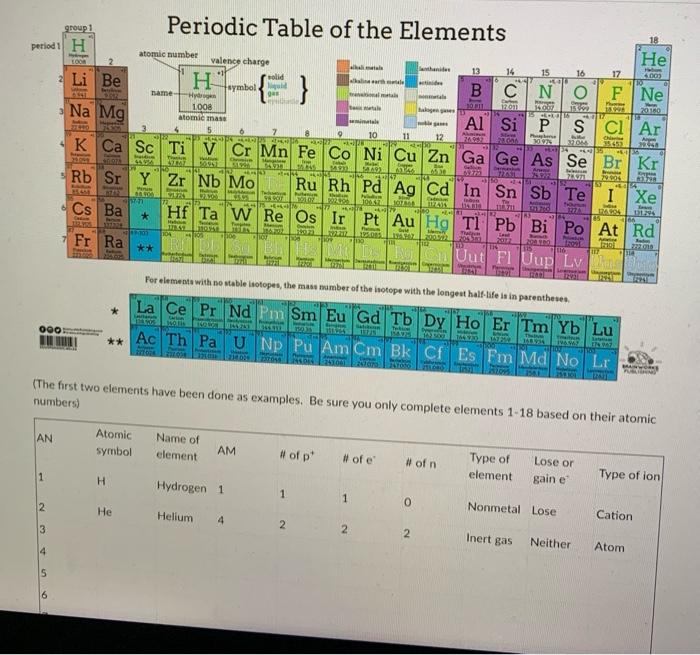Click the 'valence charge' label in the key
Image resolution: width=700 pixels, height=655 pixels.
240,61
